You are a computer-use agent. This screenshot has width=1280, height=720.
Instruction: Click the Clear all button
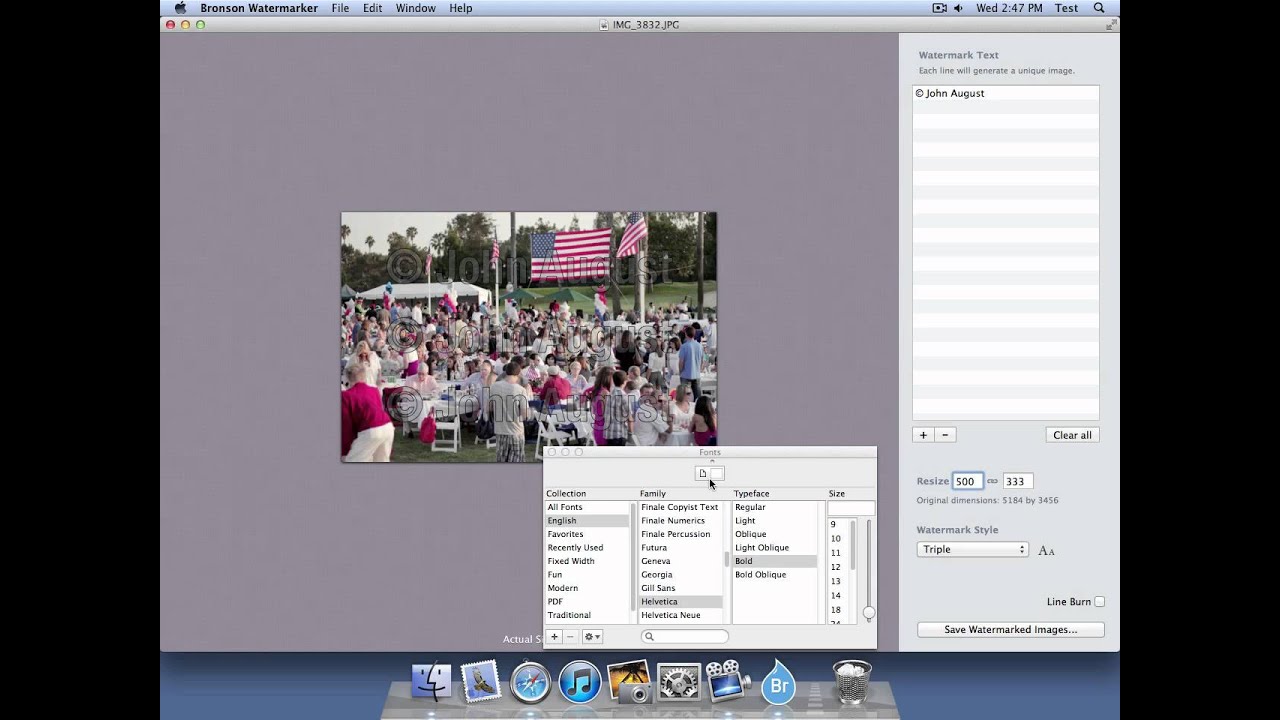(1072, 435)
